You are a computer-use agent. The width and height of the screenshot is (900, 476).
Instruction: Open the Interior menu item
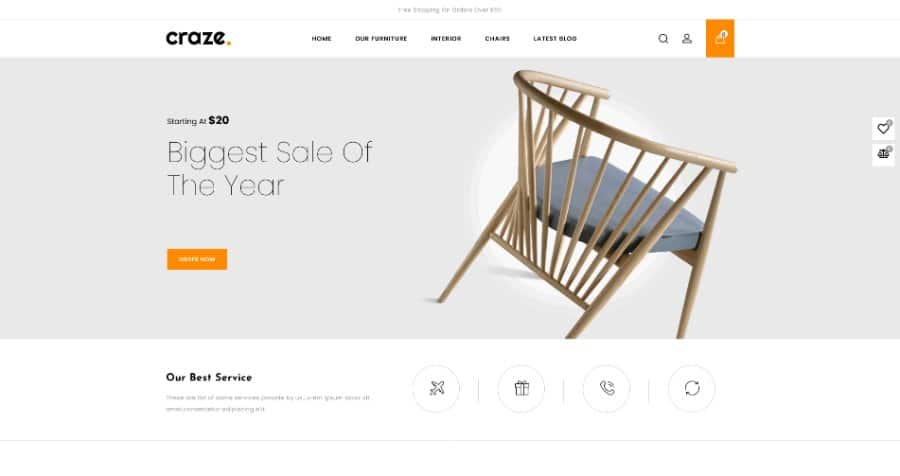[x=446, y=38]
